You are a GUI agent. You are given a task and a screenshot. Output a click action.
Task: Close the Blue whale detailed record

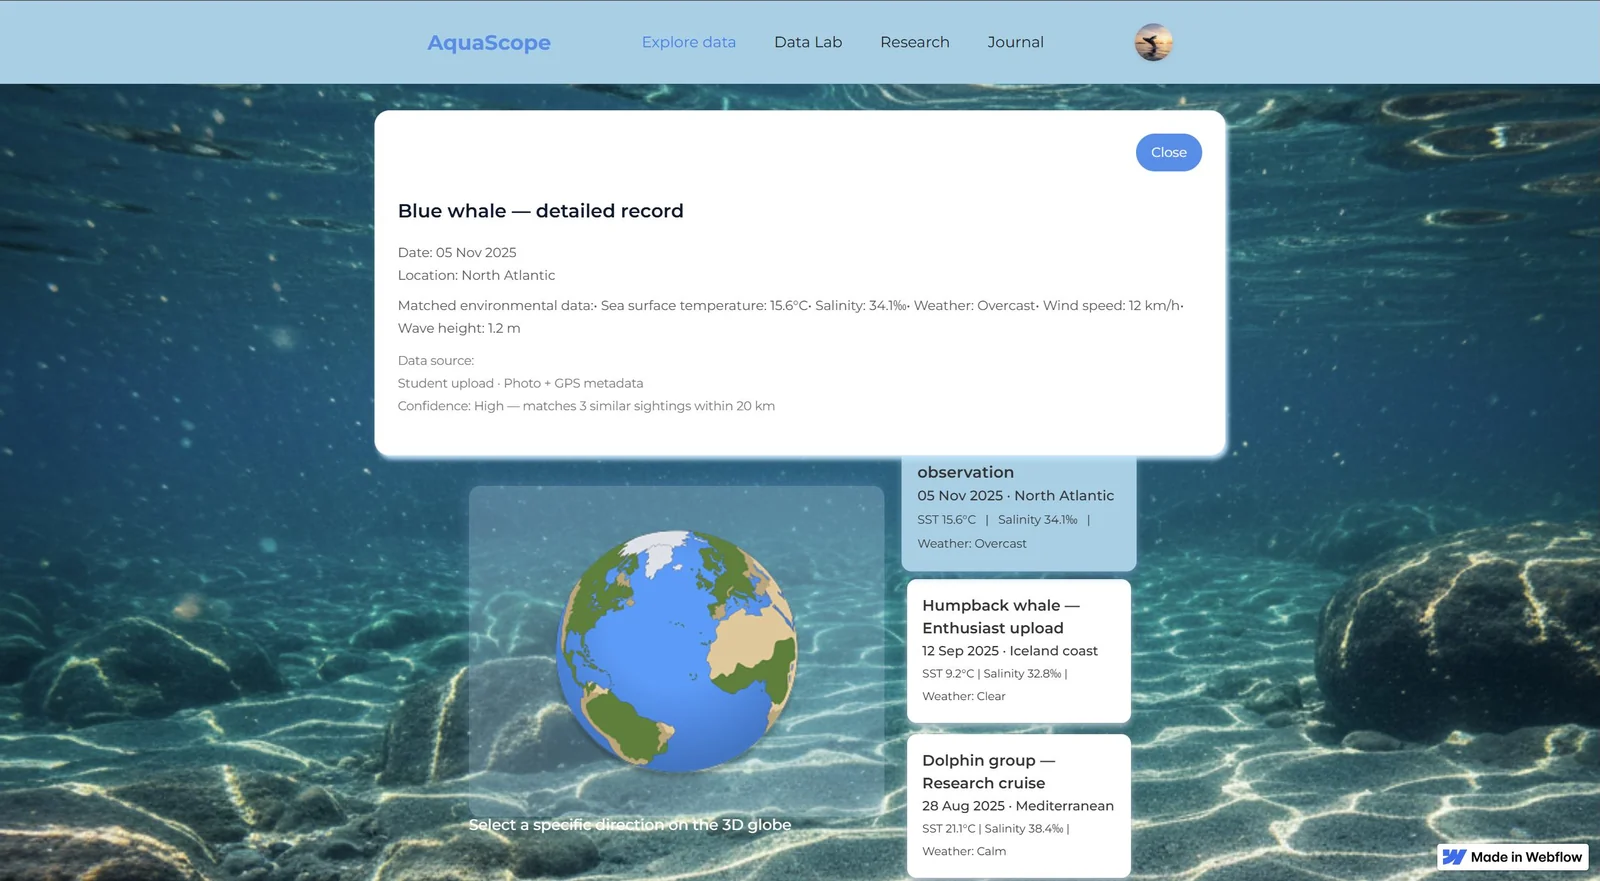1169,152
